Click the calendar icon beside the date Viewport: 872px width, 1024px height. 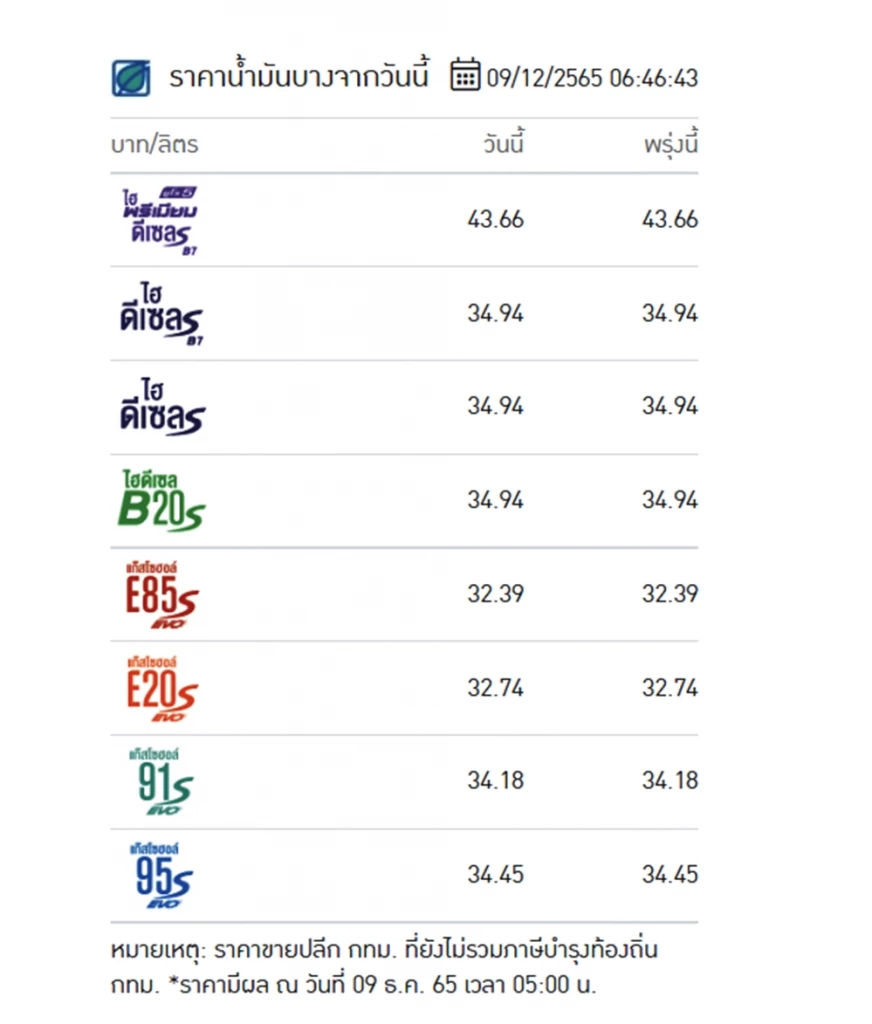465,76
